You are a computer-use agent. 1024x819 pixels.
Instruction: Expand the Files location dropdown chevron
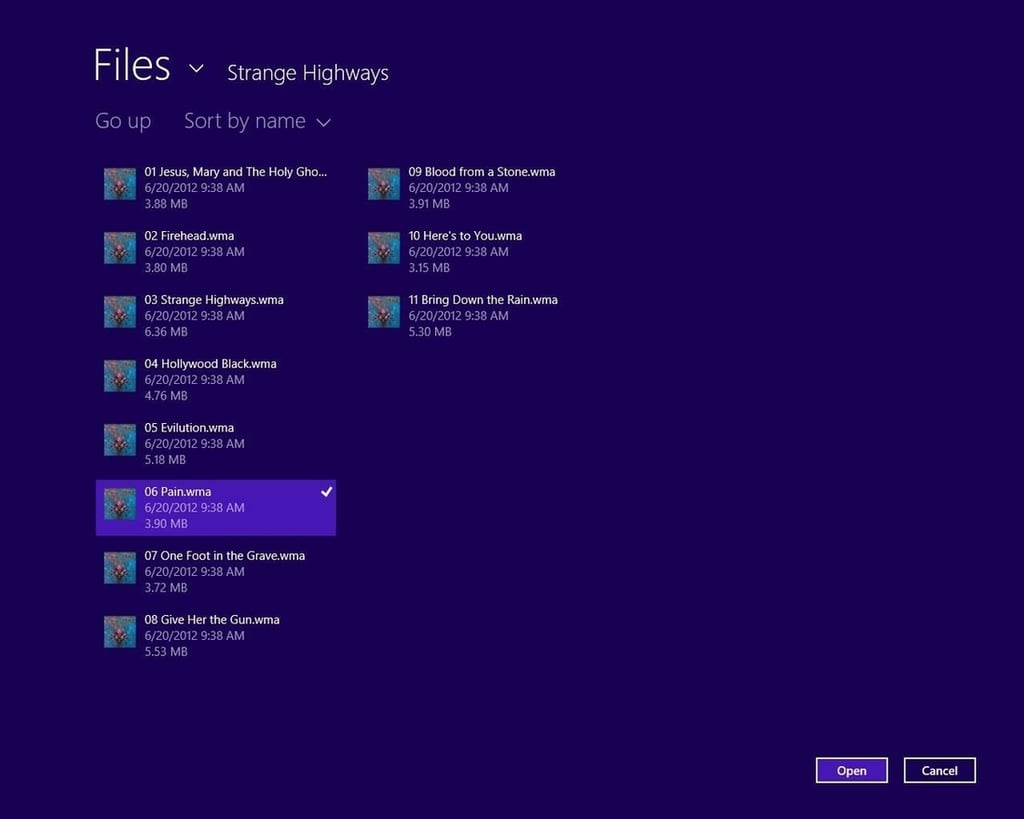tap(196, 68)
